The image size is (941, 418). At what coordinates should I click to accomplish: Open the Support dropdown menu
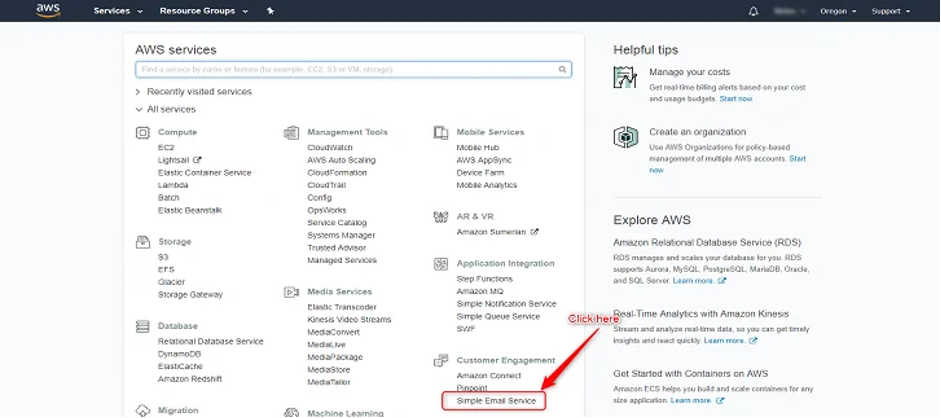(x=891, y=11)
